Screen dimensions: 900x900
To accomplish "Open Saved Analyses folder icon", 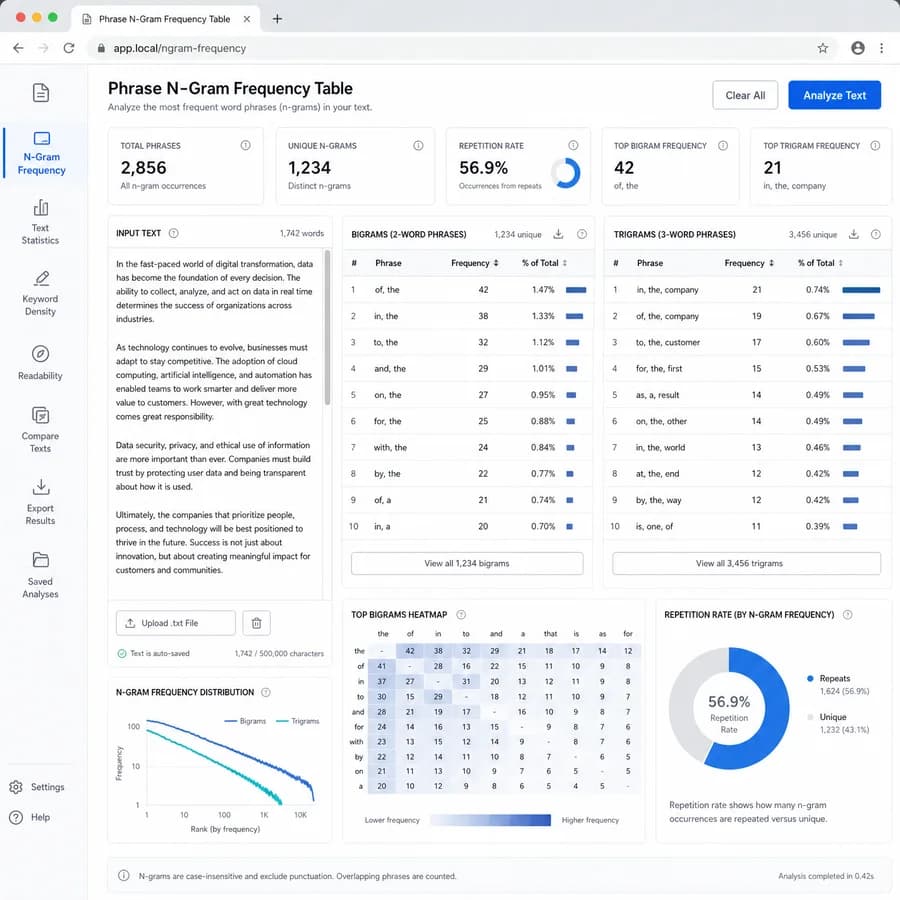I will (41, 559).
